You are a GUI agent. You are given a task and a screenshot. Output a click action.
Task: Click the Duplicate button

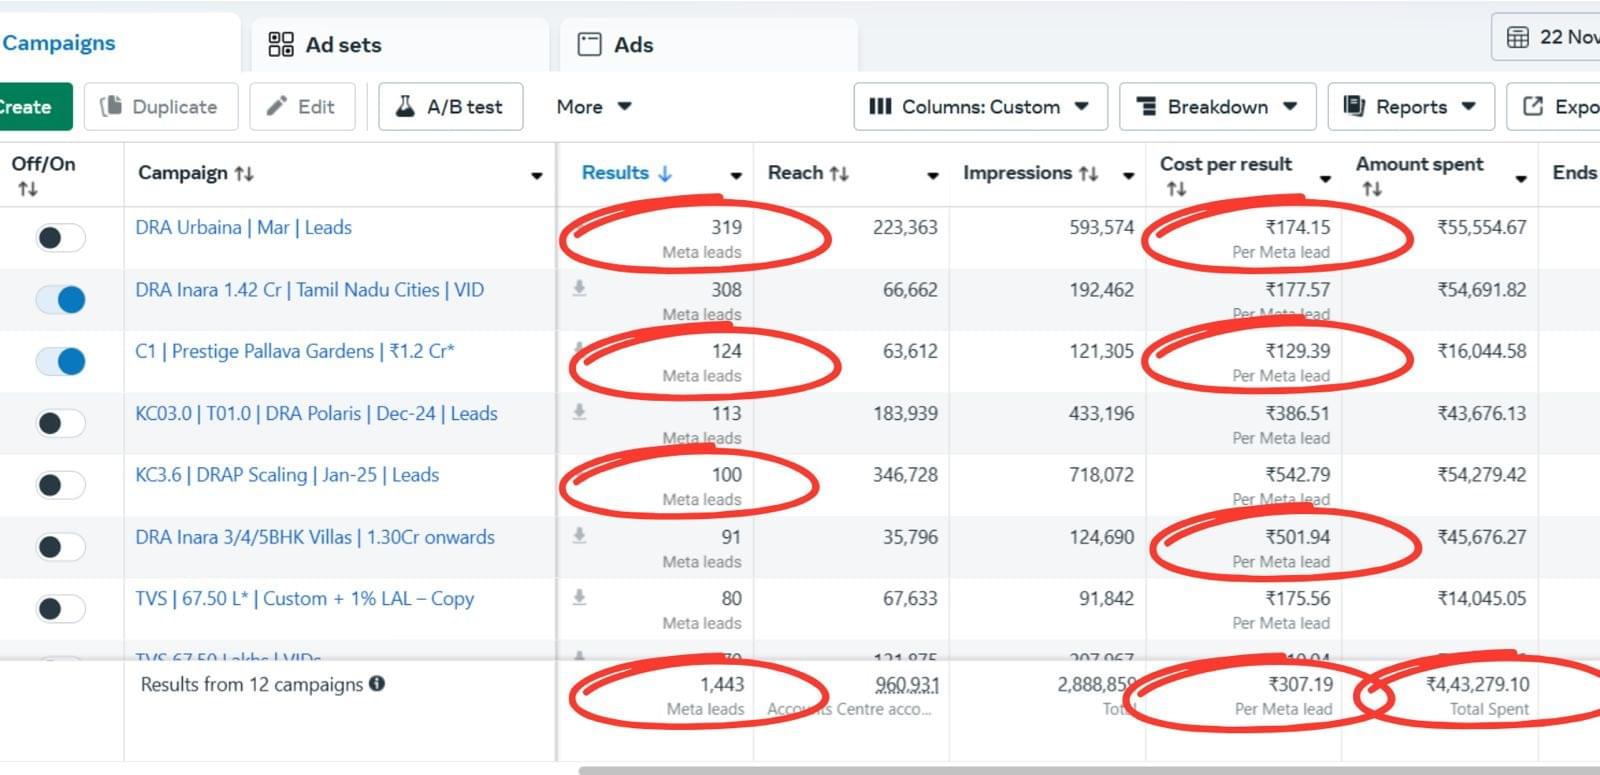160,107
